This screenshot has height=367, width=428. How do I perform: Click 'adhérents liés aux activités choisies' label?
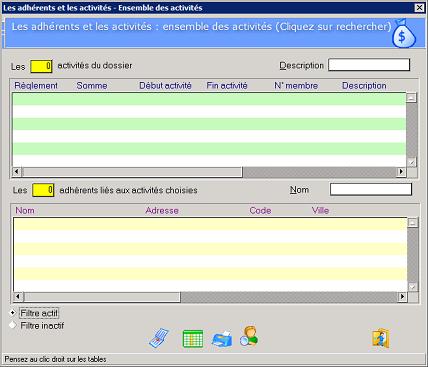128,190
